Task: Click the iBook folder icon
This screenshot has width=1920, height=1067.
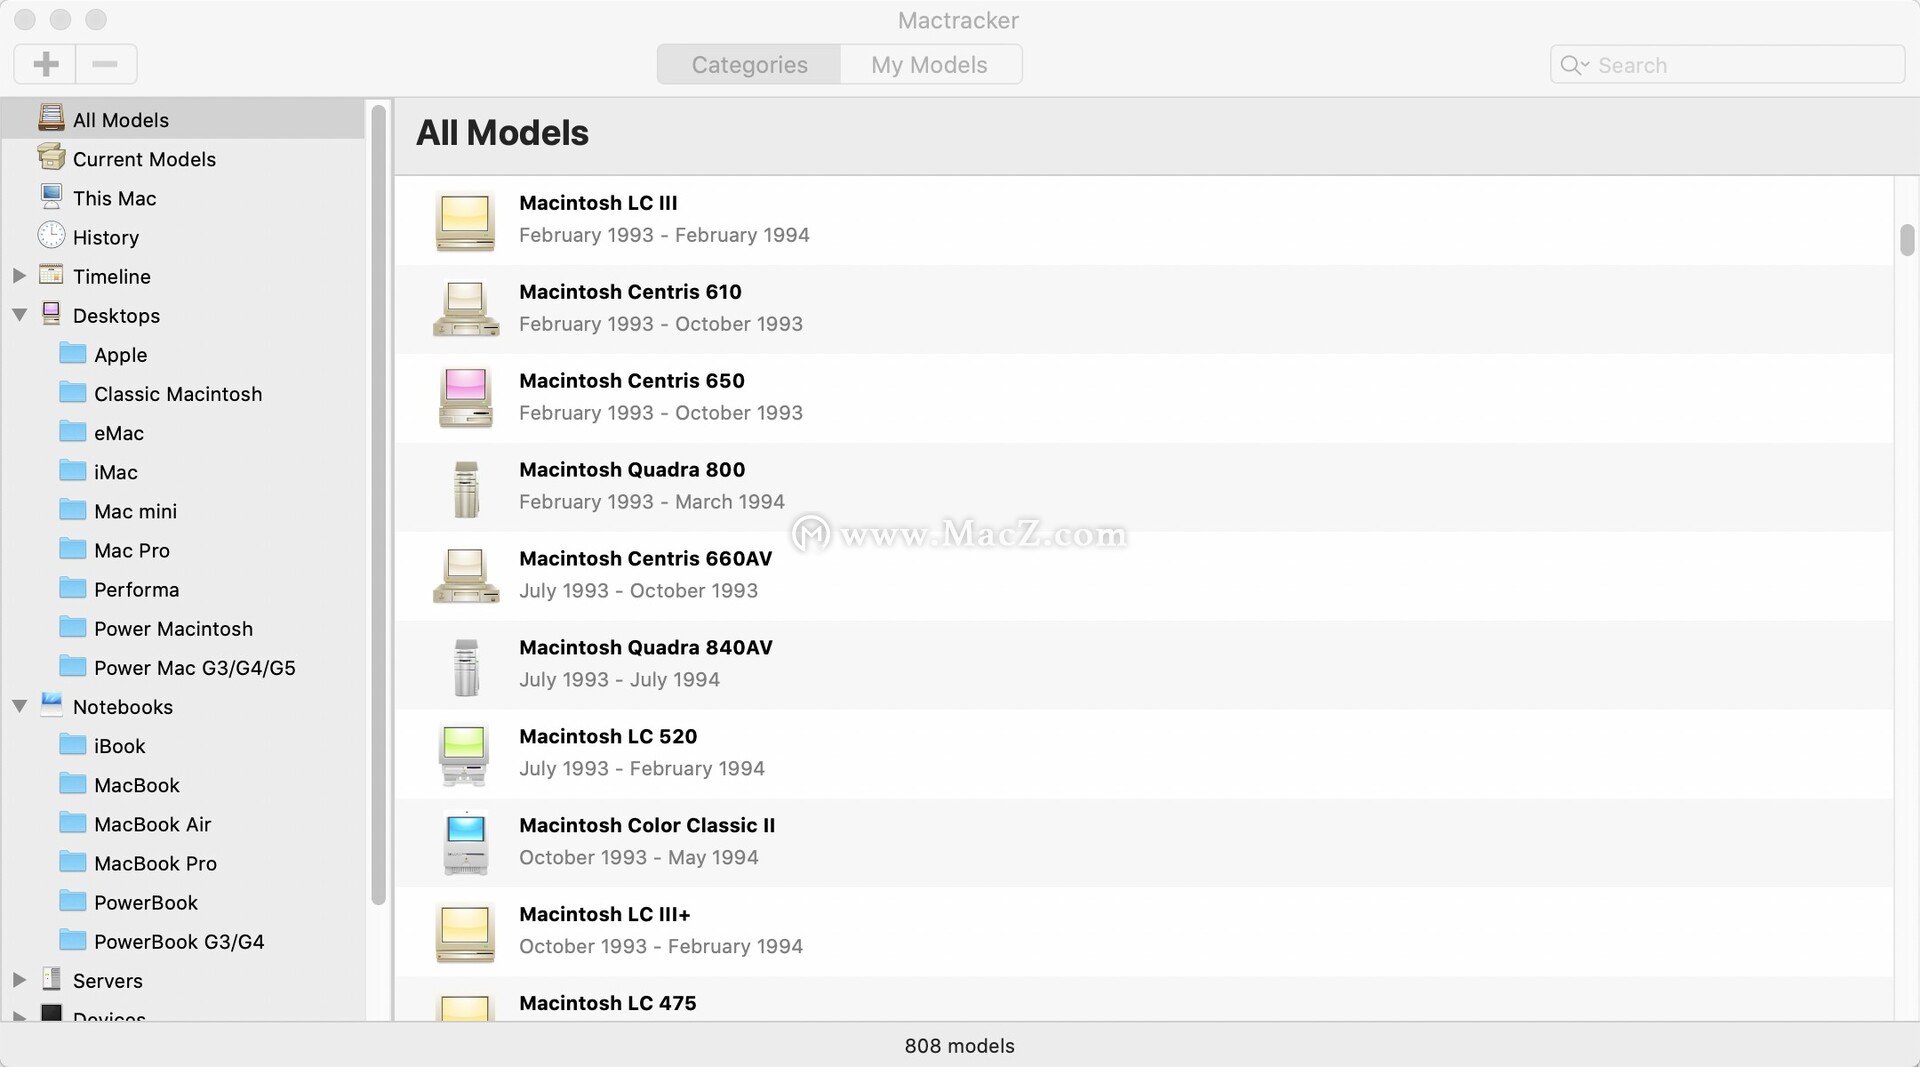Action: point(72,744)
